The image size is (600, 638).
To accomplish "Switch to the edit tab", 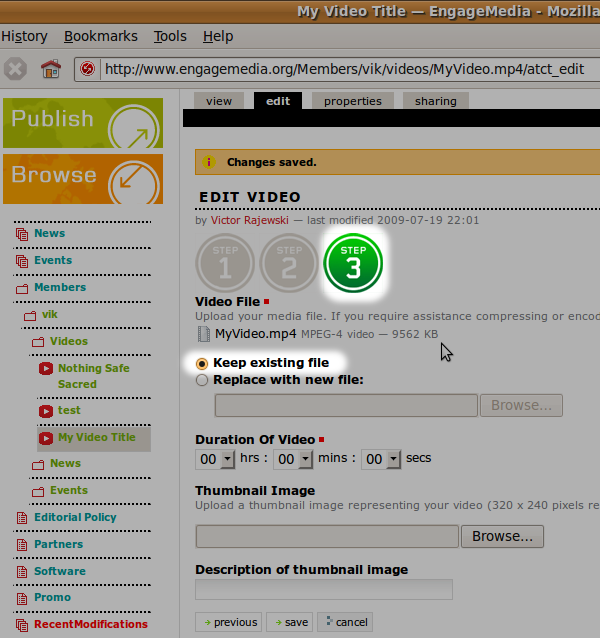I will pos(278,101).
